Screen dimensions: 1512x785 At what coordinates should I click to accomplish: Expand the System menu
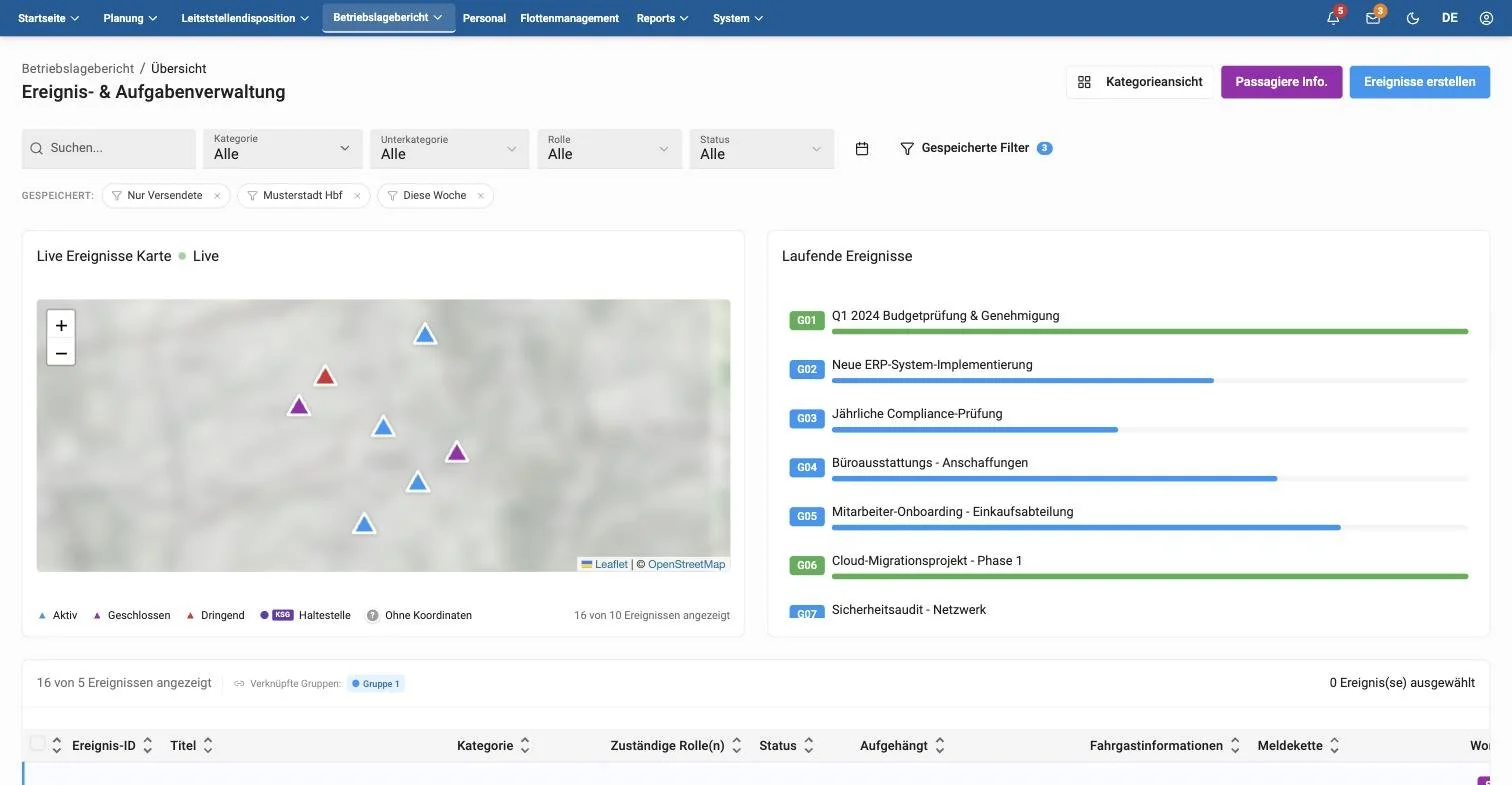coord(738,18)
